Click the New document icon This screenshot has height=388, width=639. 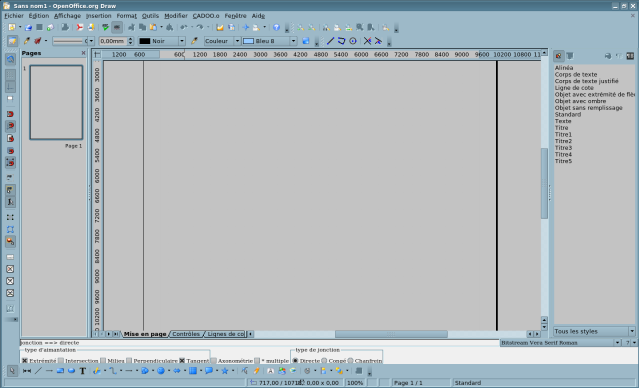[12, 27]
